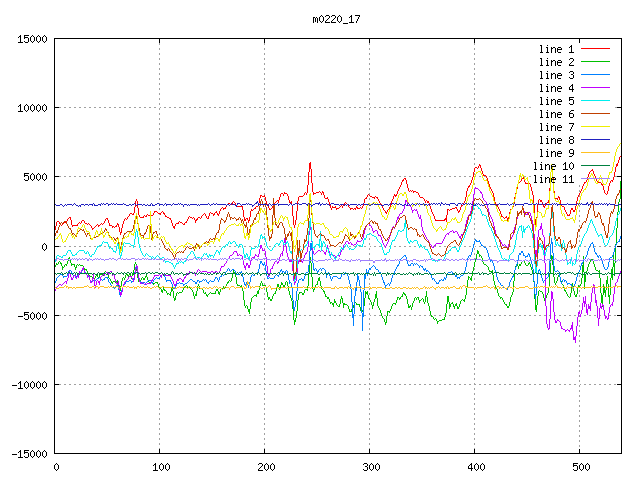Viewport: 640px width, 480px height.
Task: Click the 100 x-axis tick label
Action: 160,467
